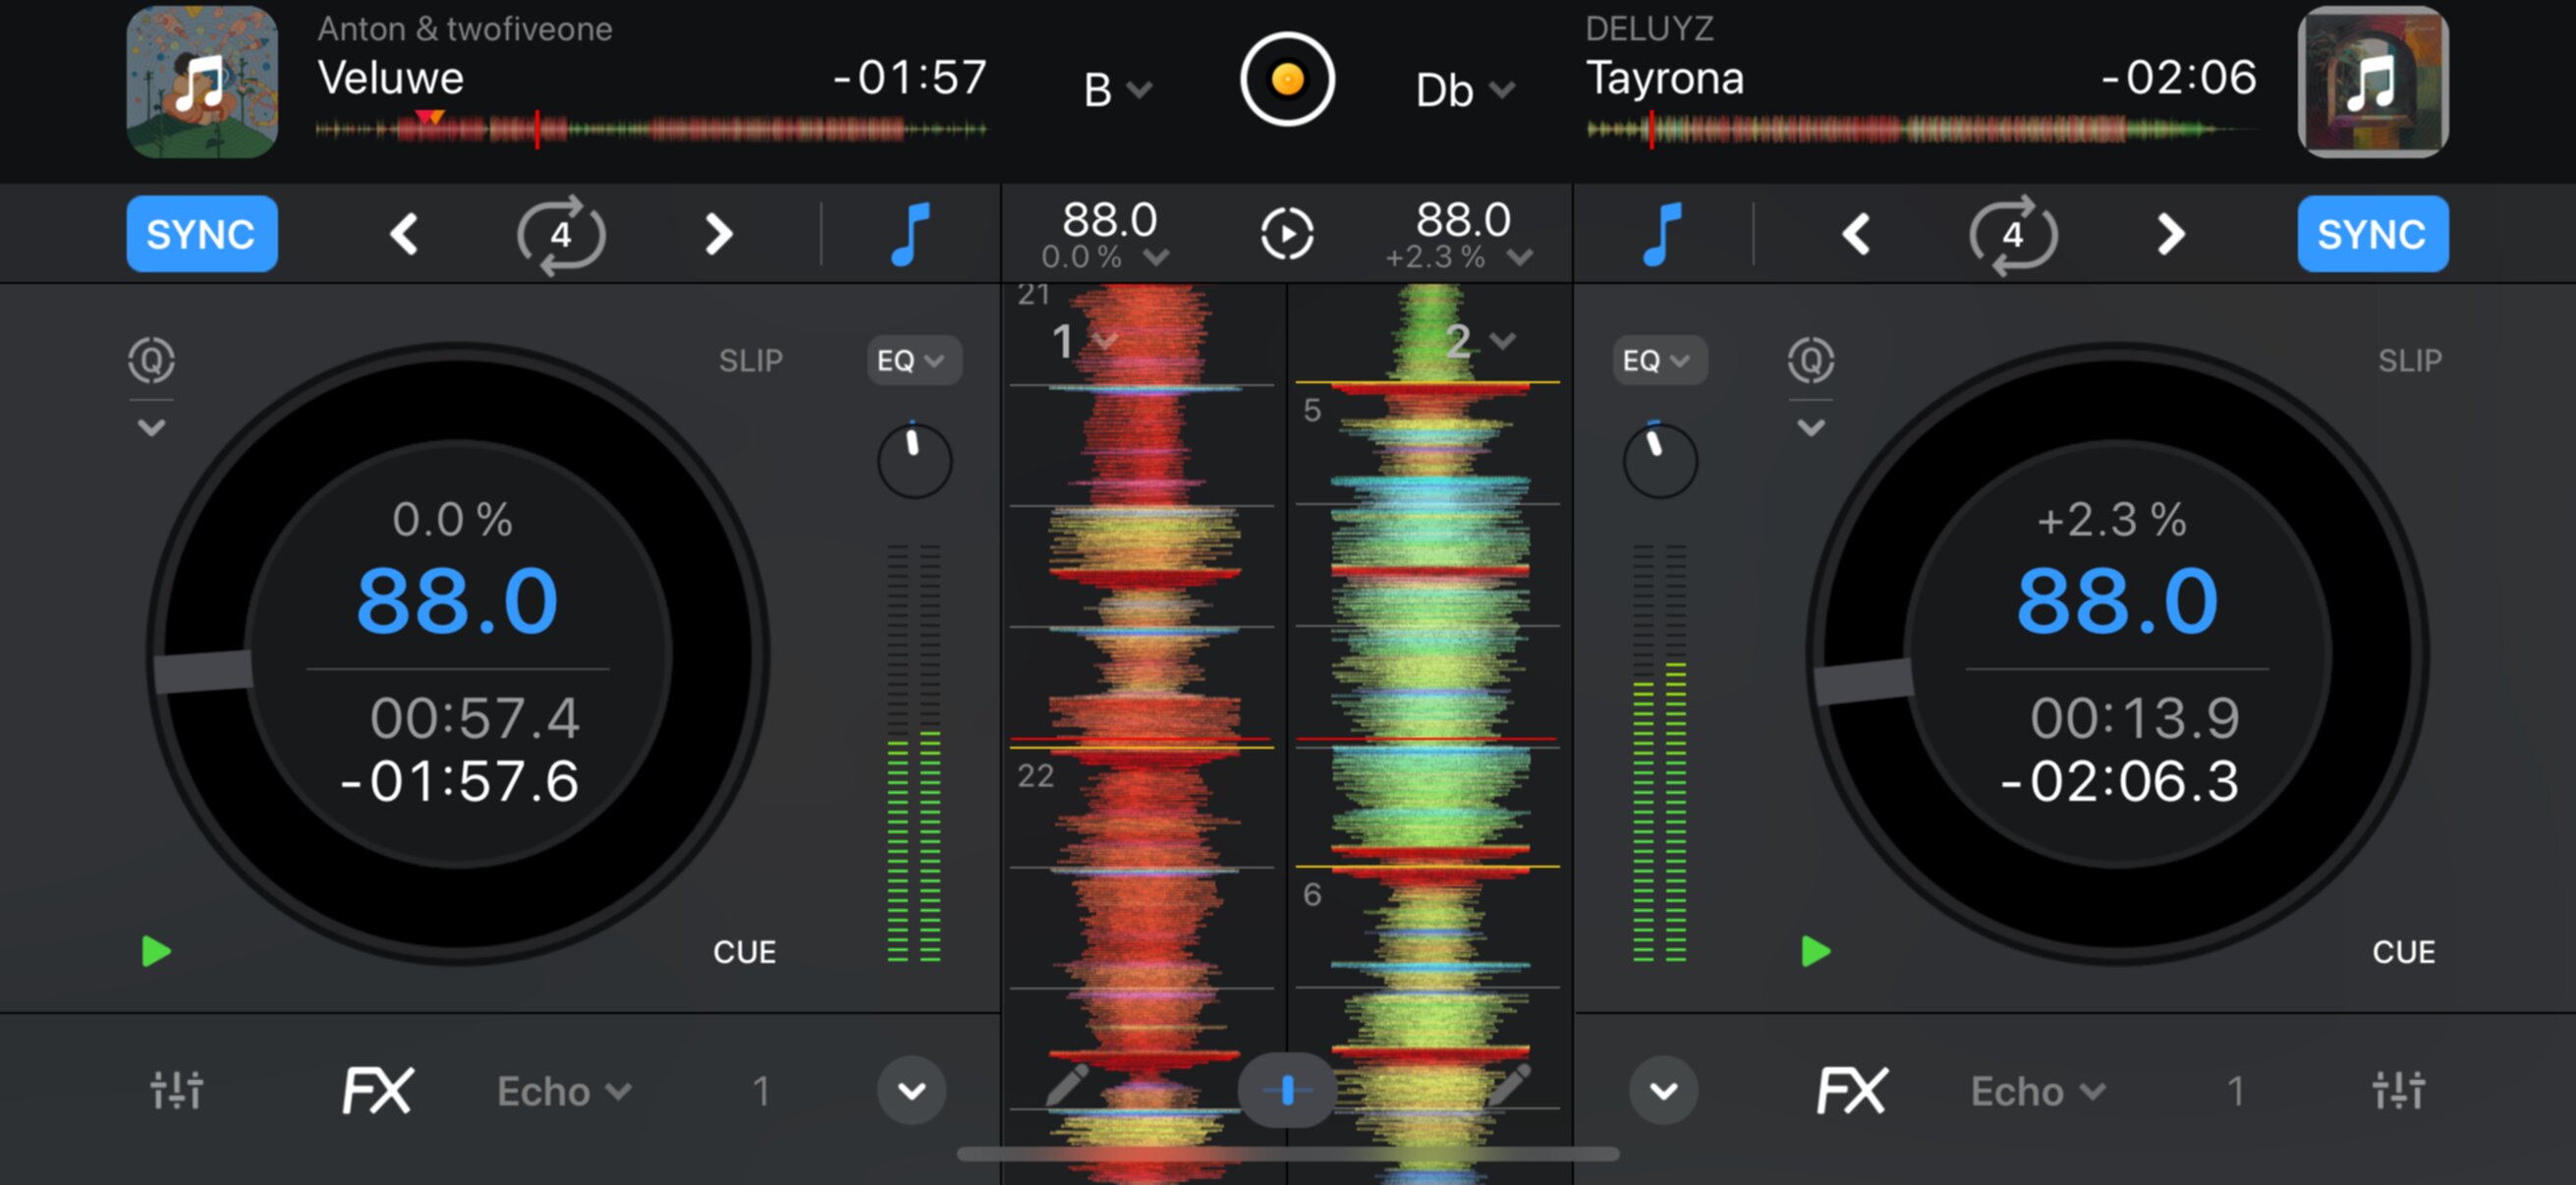This screenshot has width=2576, height=1185.
Task: Open the Echo effect selector on the right deck
Action: [2035, 1091]
